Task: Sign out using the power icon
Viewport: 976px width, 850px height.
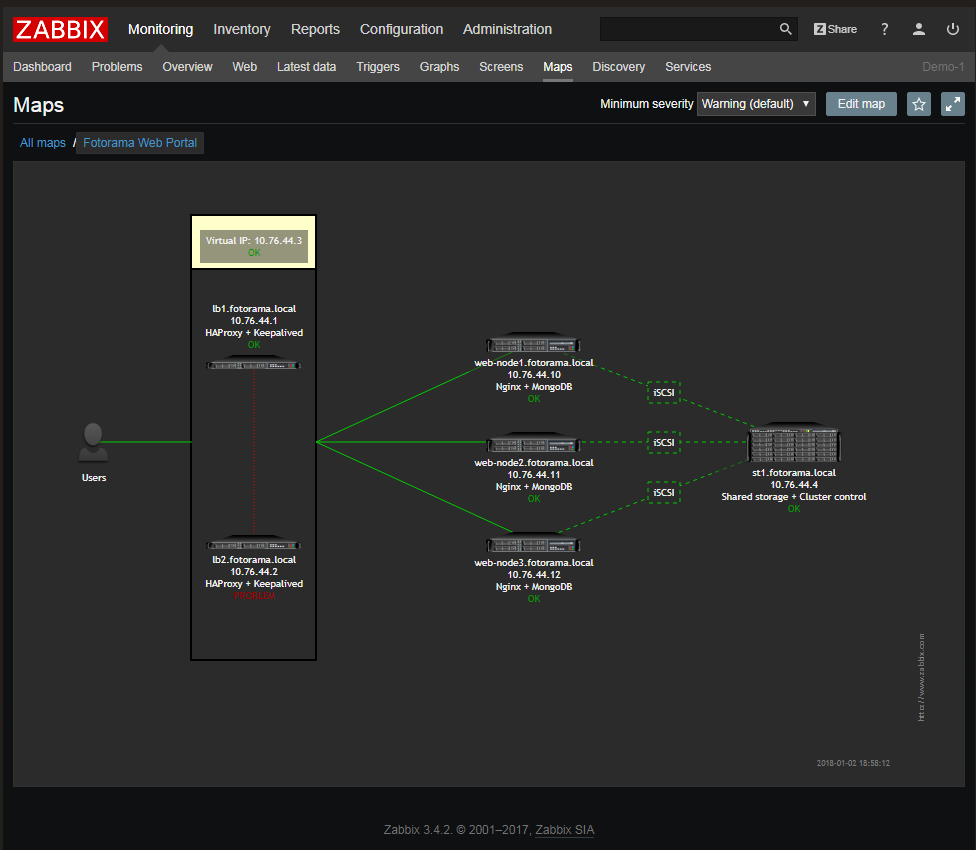Action: (x=952, y=29)
